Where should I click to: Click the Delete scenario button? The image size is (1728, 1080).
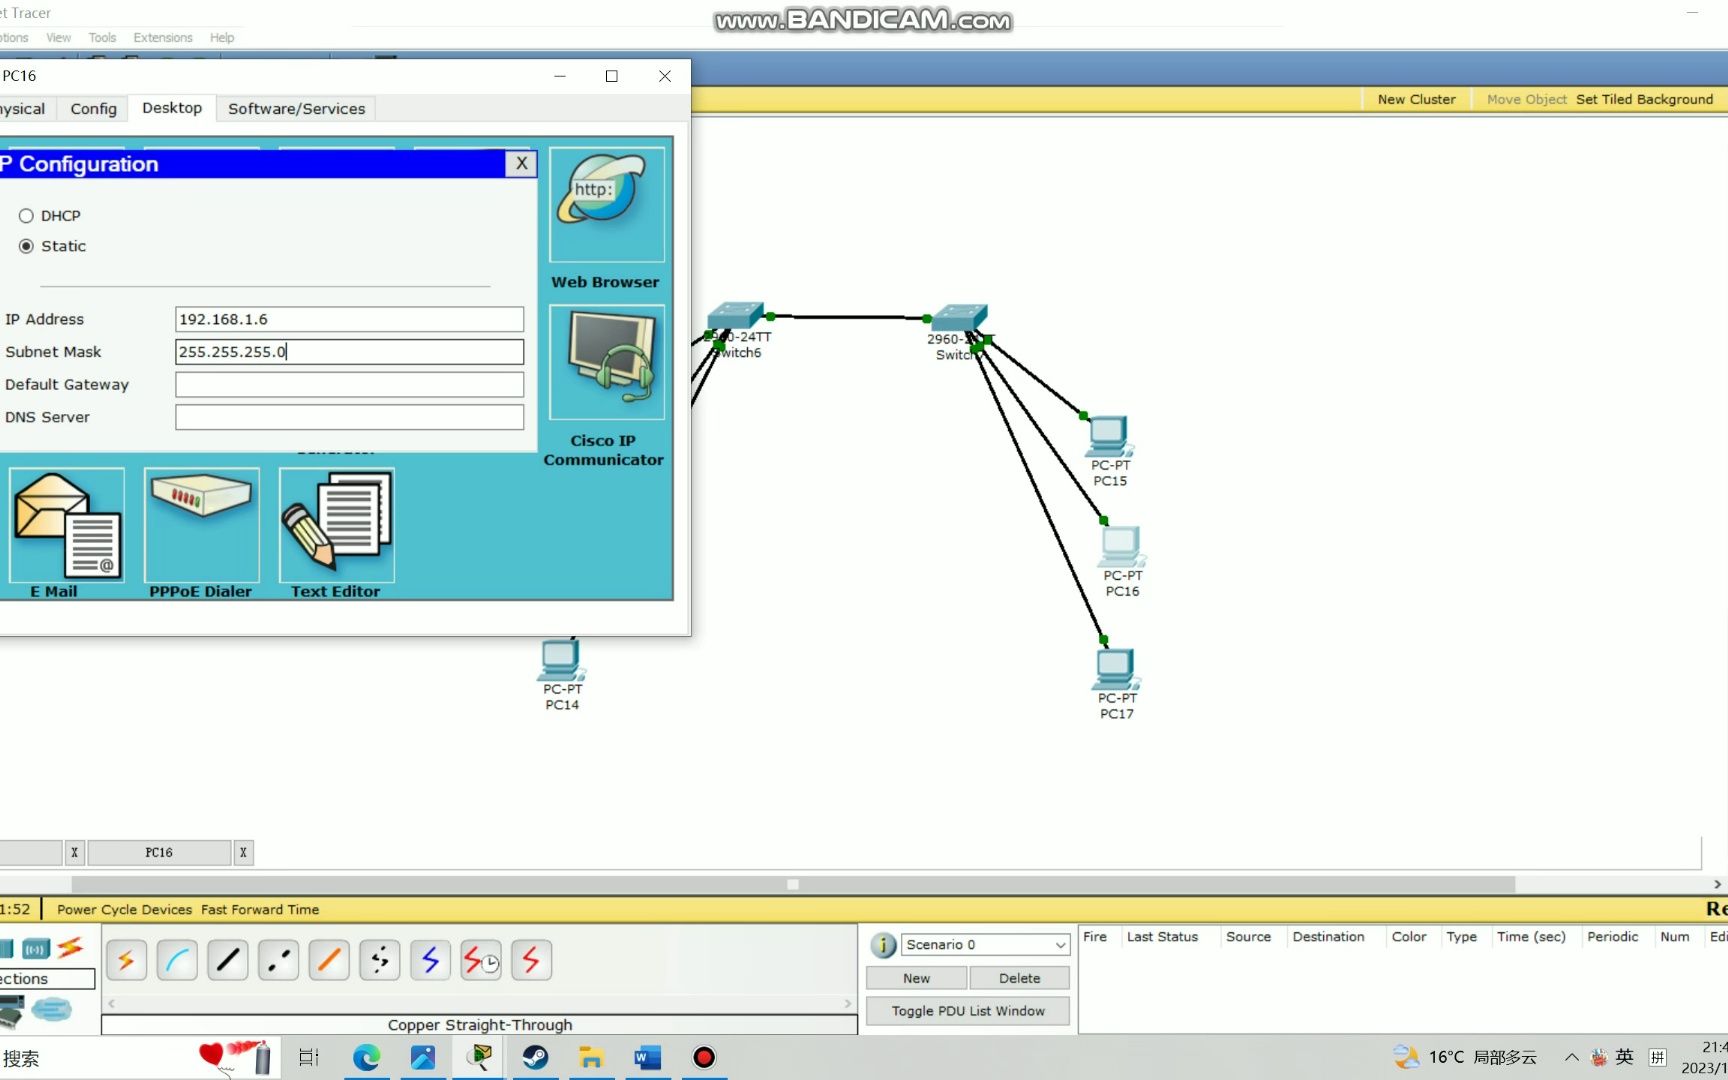pyautogui.click(x=1019, y=978)
